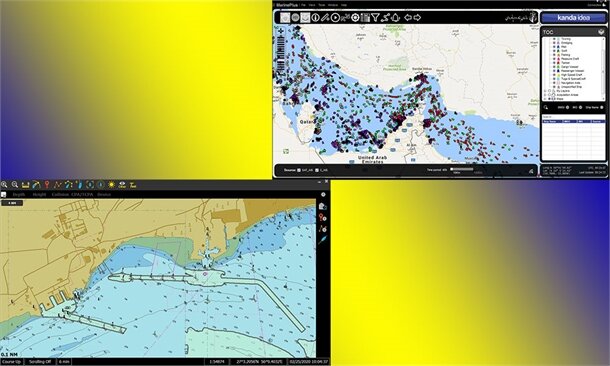Click the zoom in magnifier in chart toolbar
Image resolution: width=610 pixels, height=366 pixels.
(x=4, y=185)
